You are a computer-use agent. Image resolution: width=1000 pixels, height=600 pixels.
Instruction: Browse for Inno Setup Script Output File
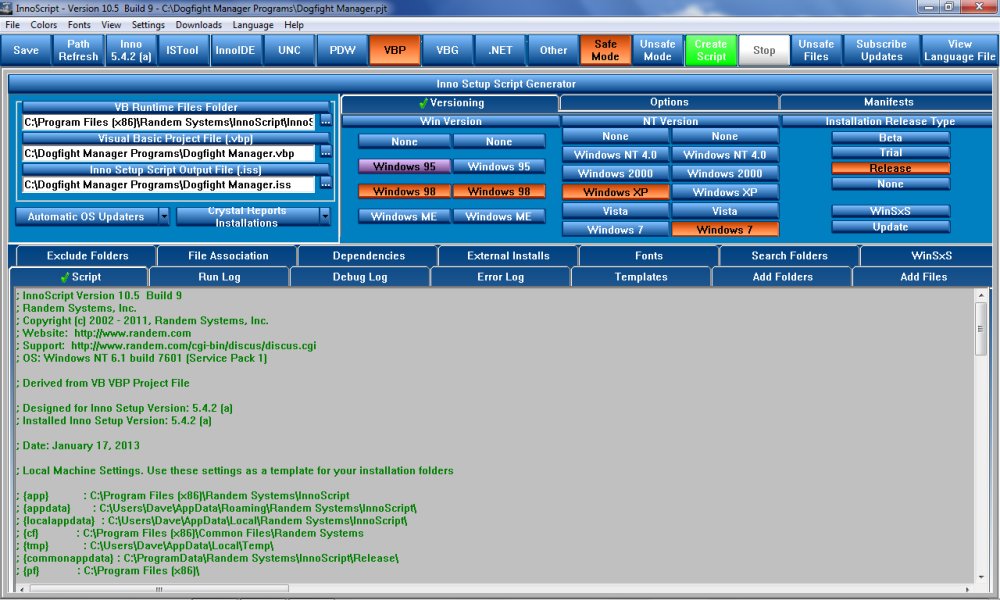(x=326, y=184)
